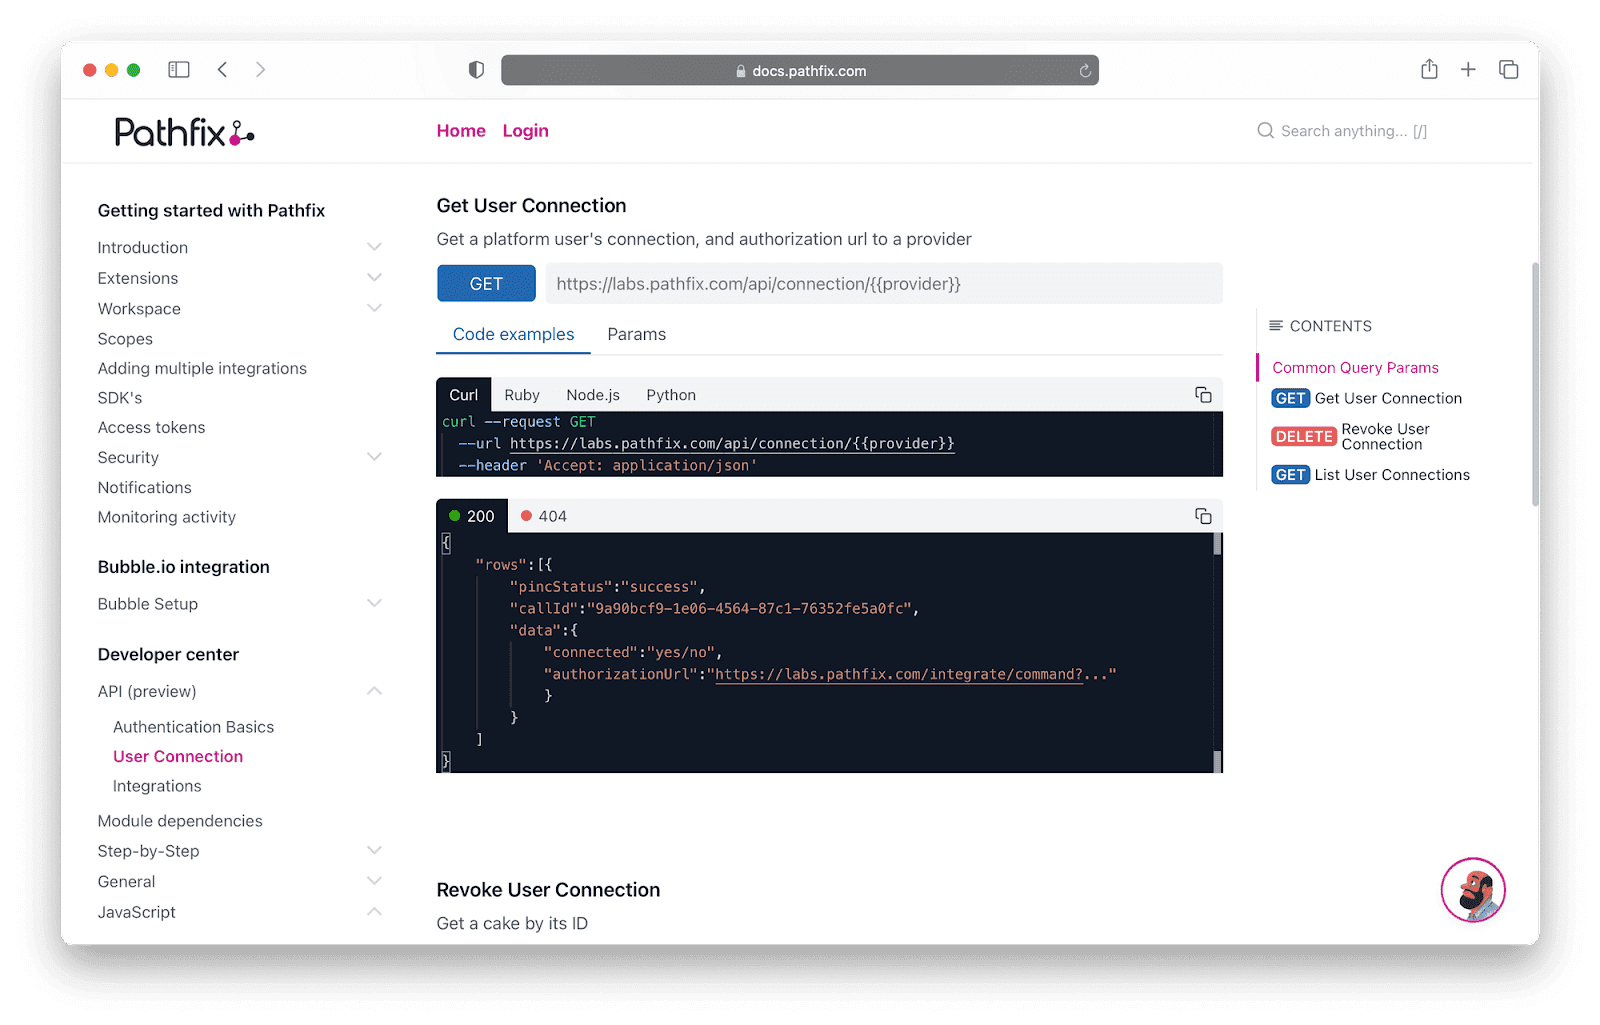Viewport: 1600px width, 1025px height.
Task: Click the search magnifier icon
Action: coord(1265,130)
